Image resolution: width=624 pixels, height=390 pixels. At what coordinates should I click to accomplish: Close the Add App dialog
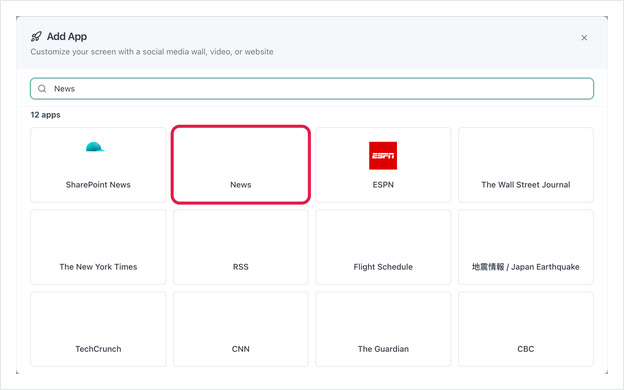(584, 38)
